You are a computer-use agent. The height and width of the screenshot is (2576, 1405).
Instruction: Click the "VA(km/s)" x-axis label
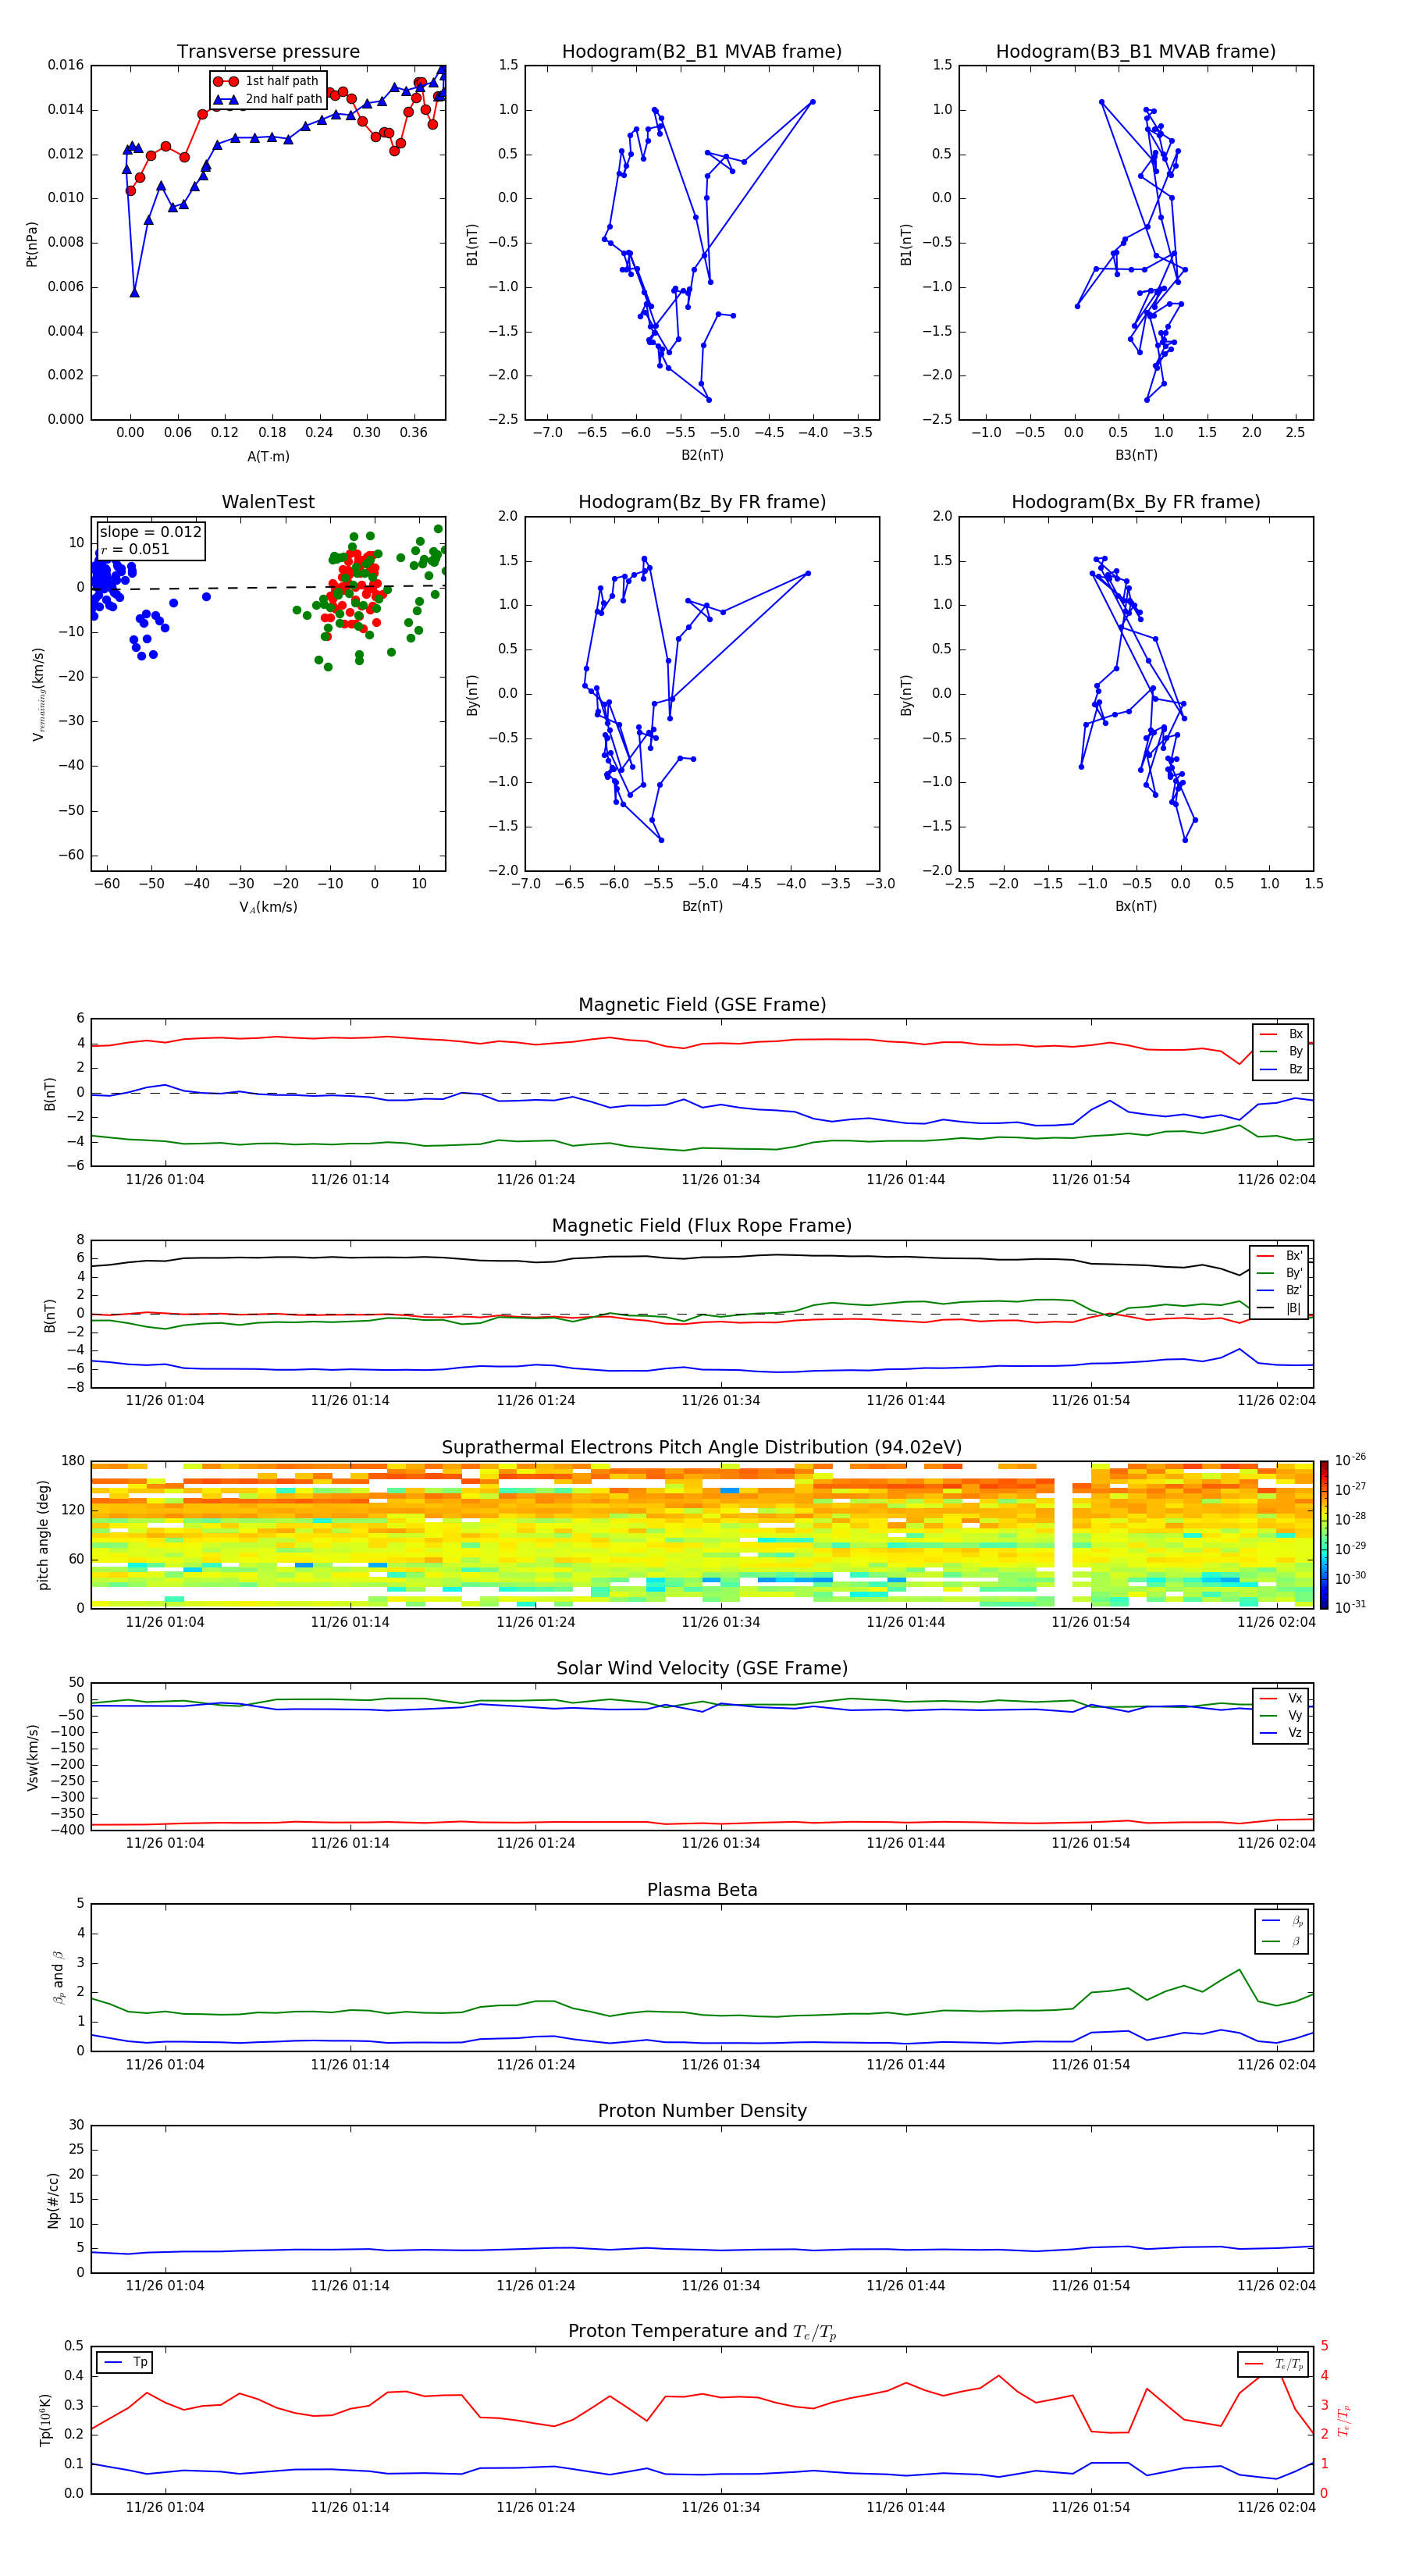pyautogui.click(x=268, y=907)
